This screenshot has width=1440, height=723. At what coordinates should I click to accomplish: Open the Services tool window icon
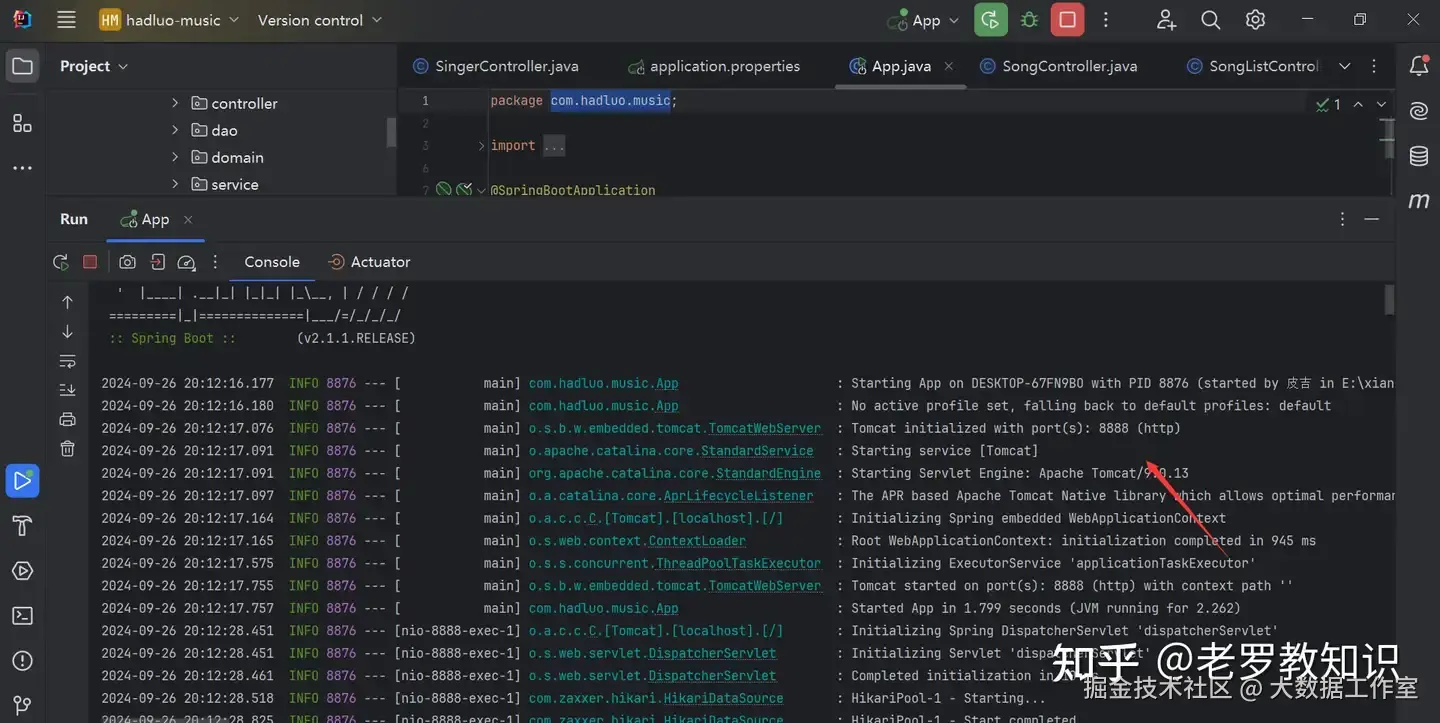point(22,571)
